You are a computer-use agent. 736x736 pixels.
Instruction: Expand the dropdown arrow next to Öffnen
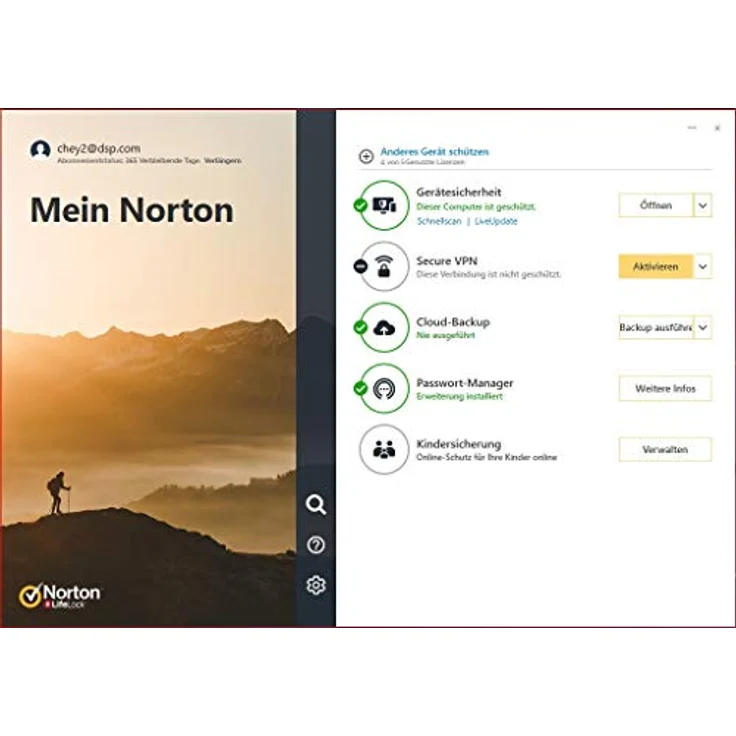(703, 205)
